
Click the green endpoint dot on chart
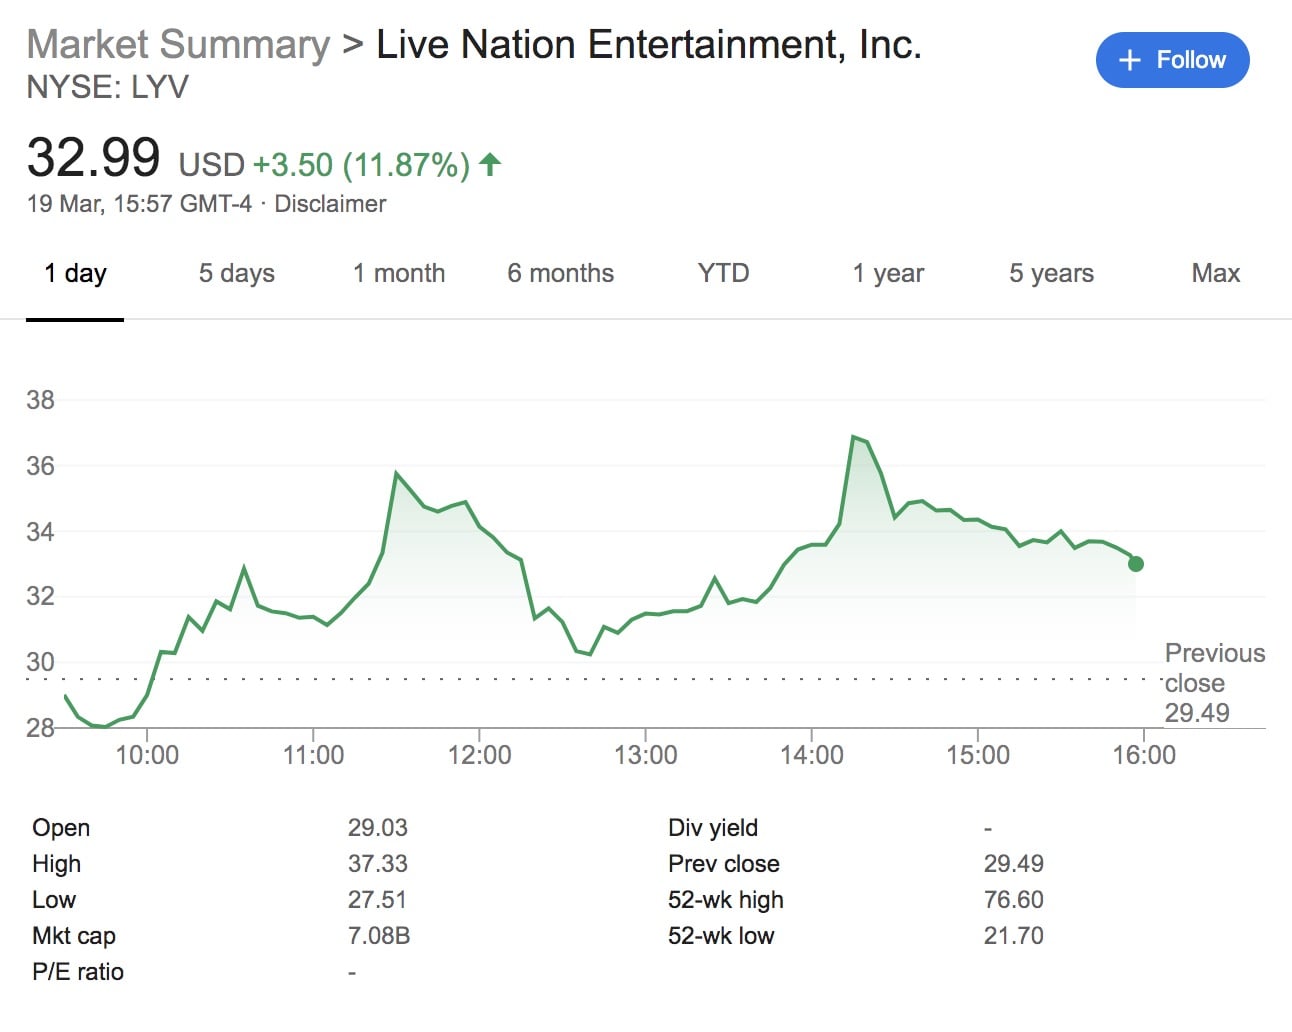coord(1135,564)
